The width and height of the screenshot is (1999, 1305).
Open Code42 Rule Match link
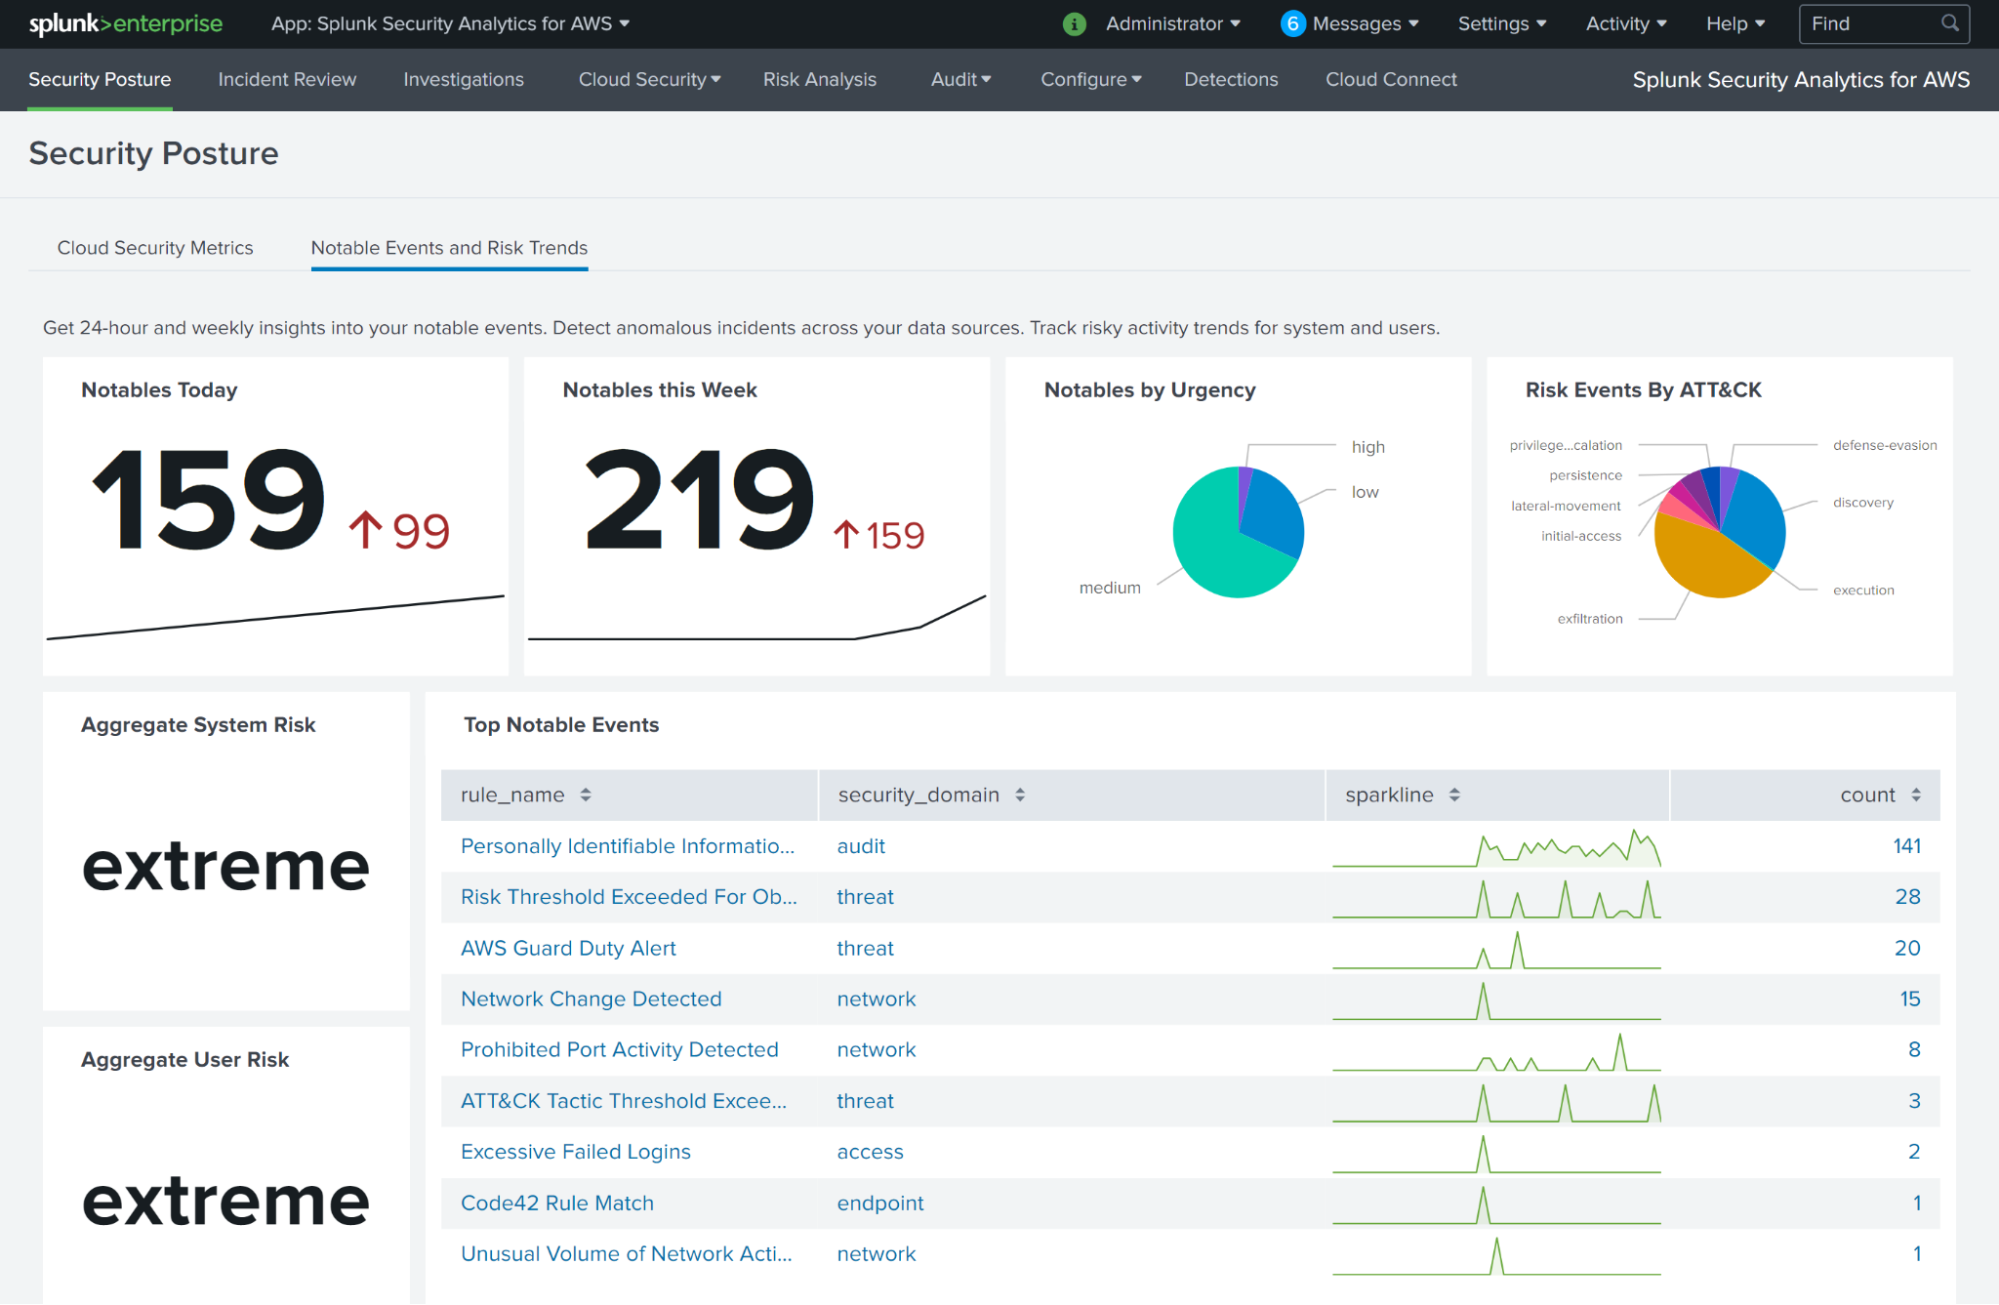click(x=557, y=1203)
